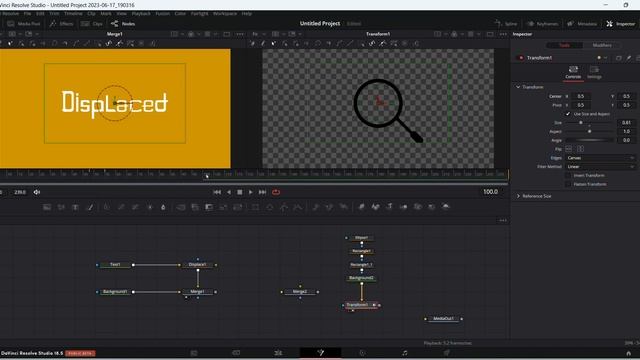
Task: Play in reverse
Action: 229,192
